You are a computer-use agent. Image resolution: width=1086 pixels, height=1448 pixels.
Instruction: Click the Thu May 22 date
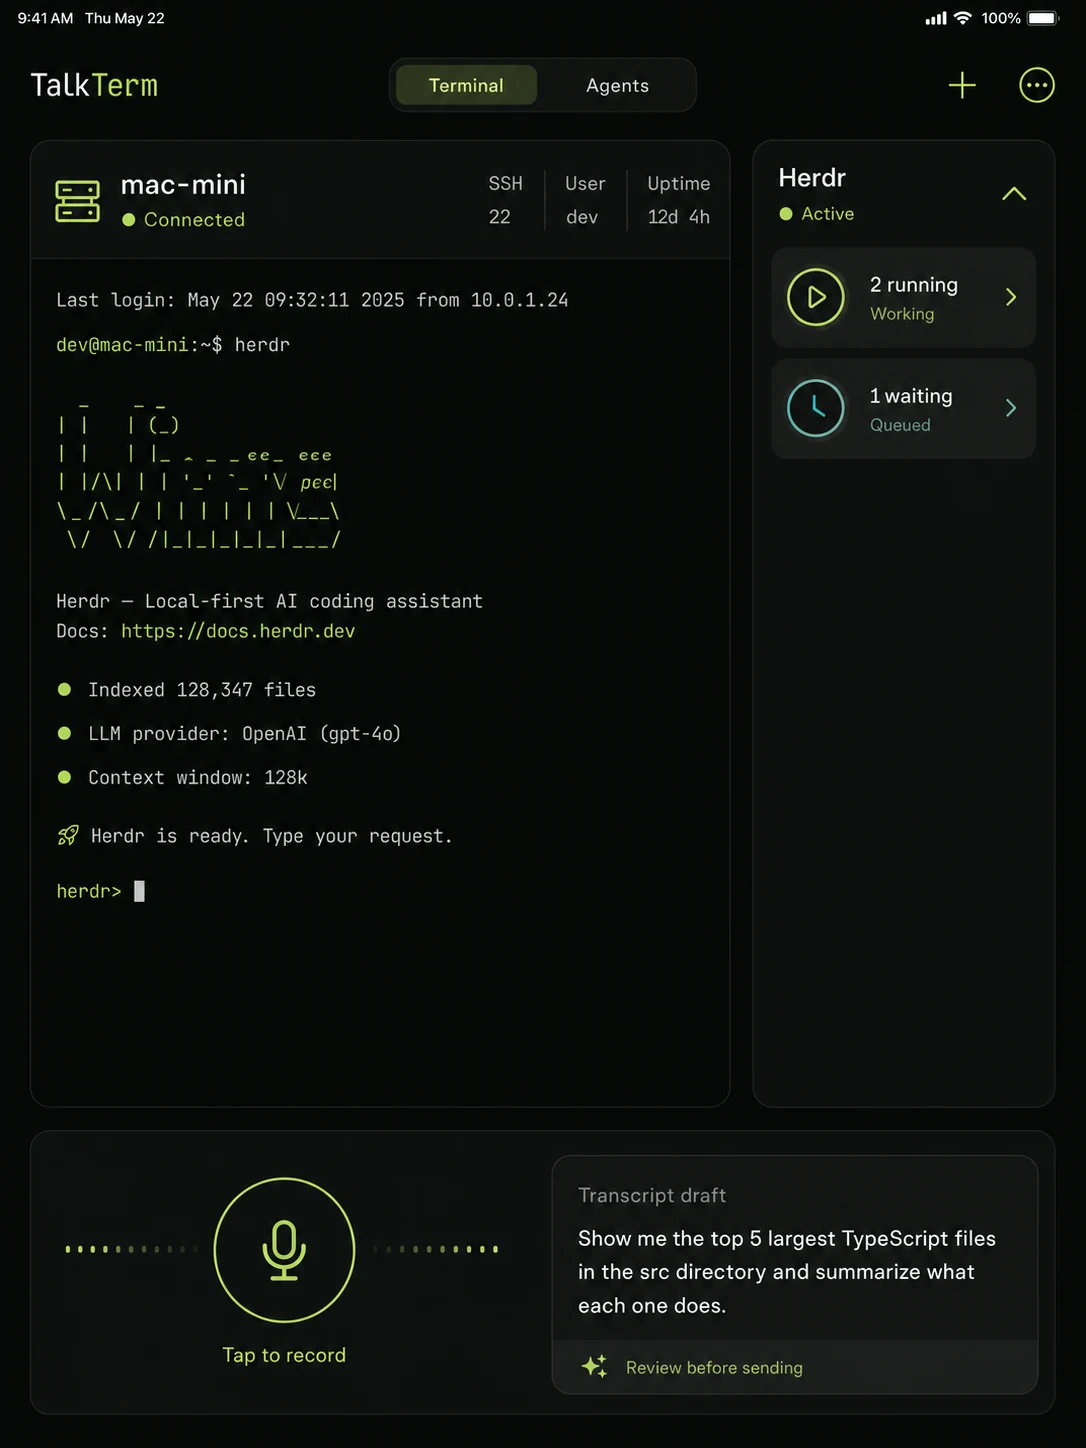tap(125, 18)
